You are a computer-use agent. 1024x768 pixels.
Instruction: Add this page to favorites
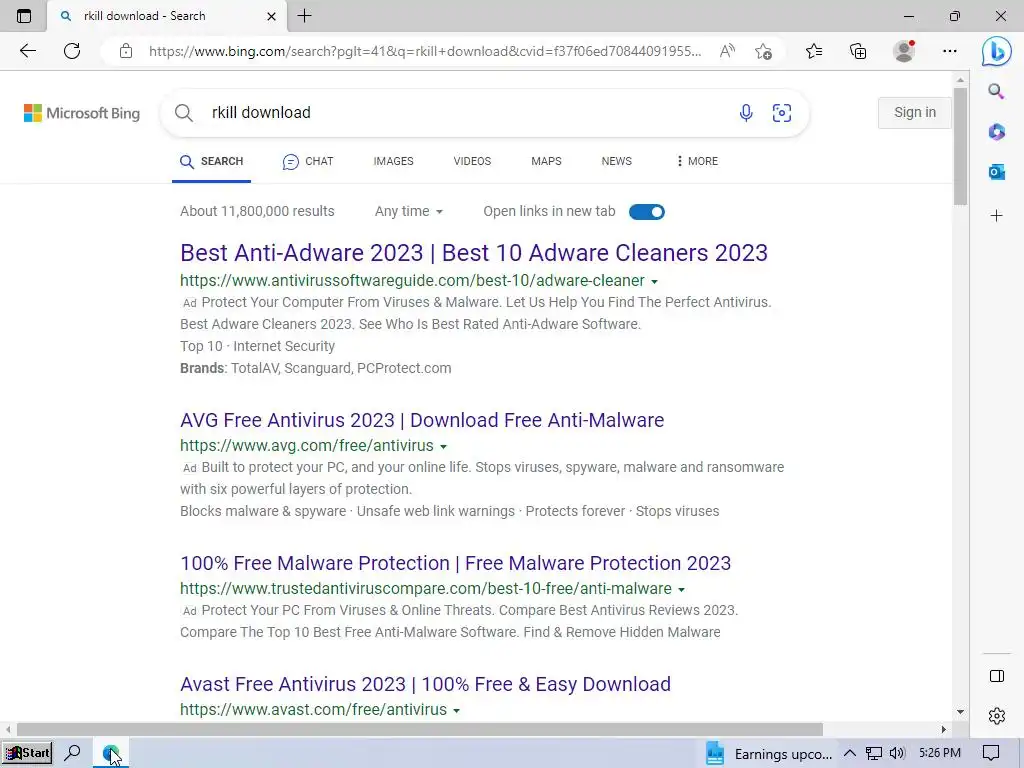[763, 51]
